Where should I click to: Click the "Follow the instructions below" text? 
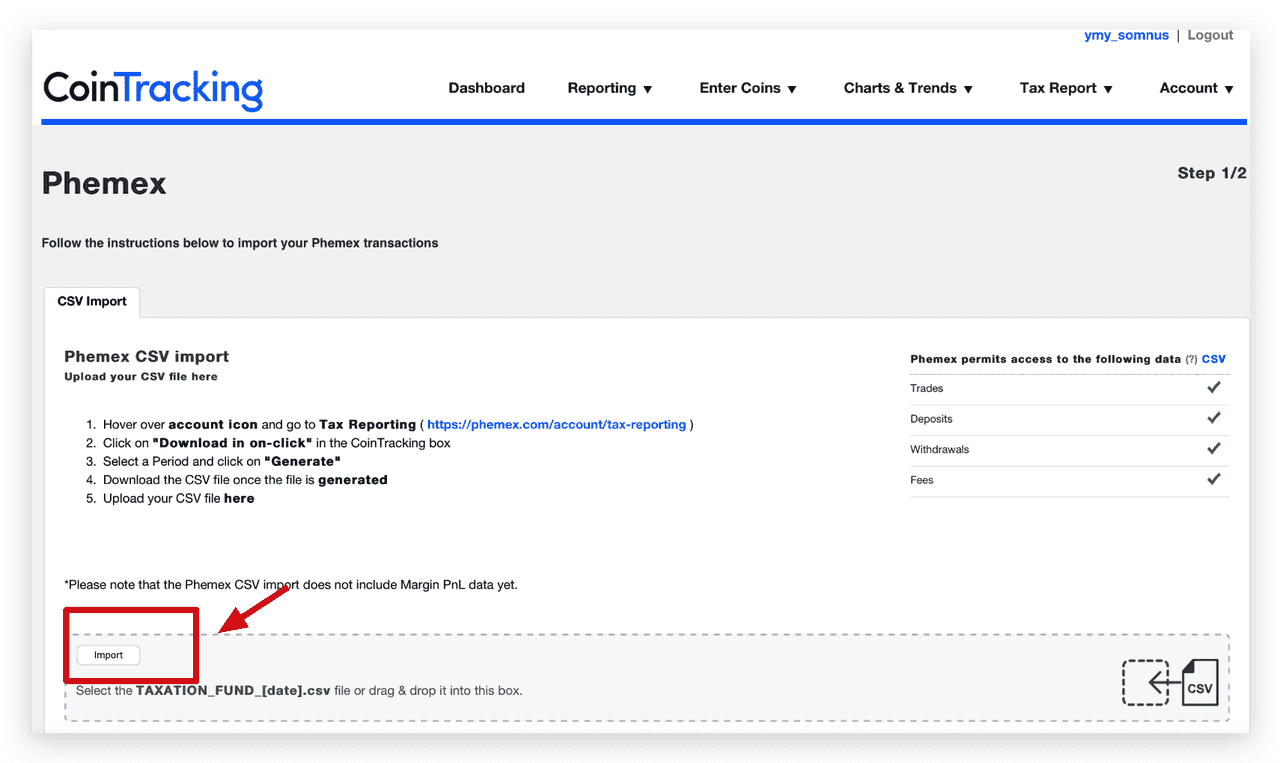[x=240, y=243]
